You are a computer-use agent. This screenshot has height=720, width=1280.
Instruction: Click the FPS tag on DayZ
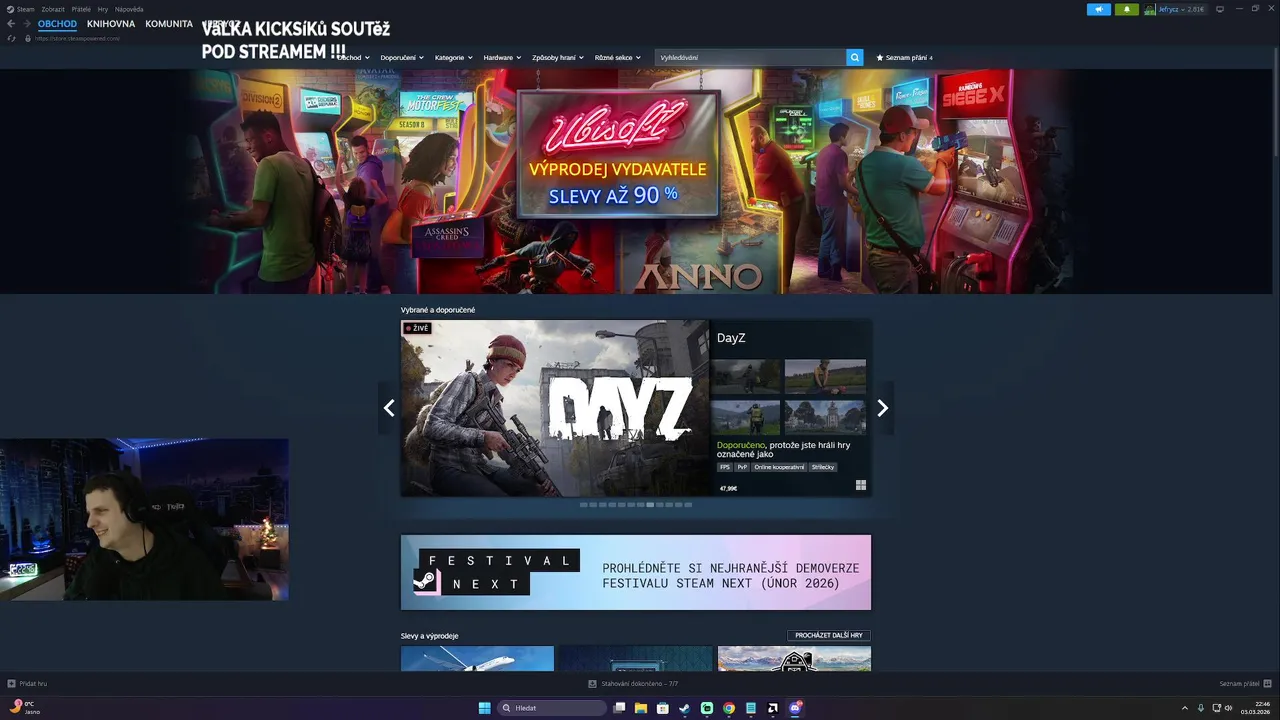point(725,467)
